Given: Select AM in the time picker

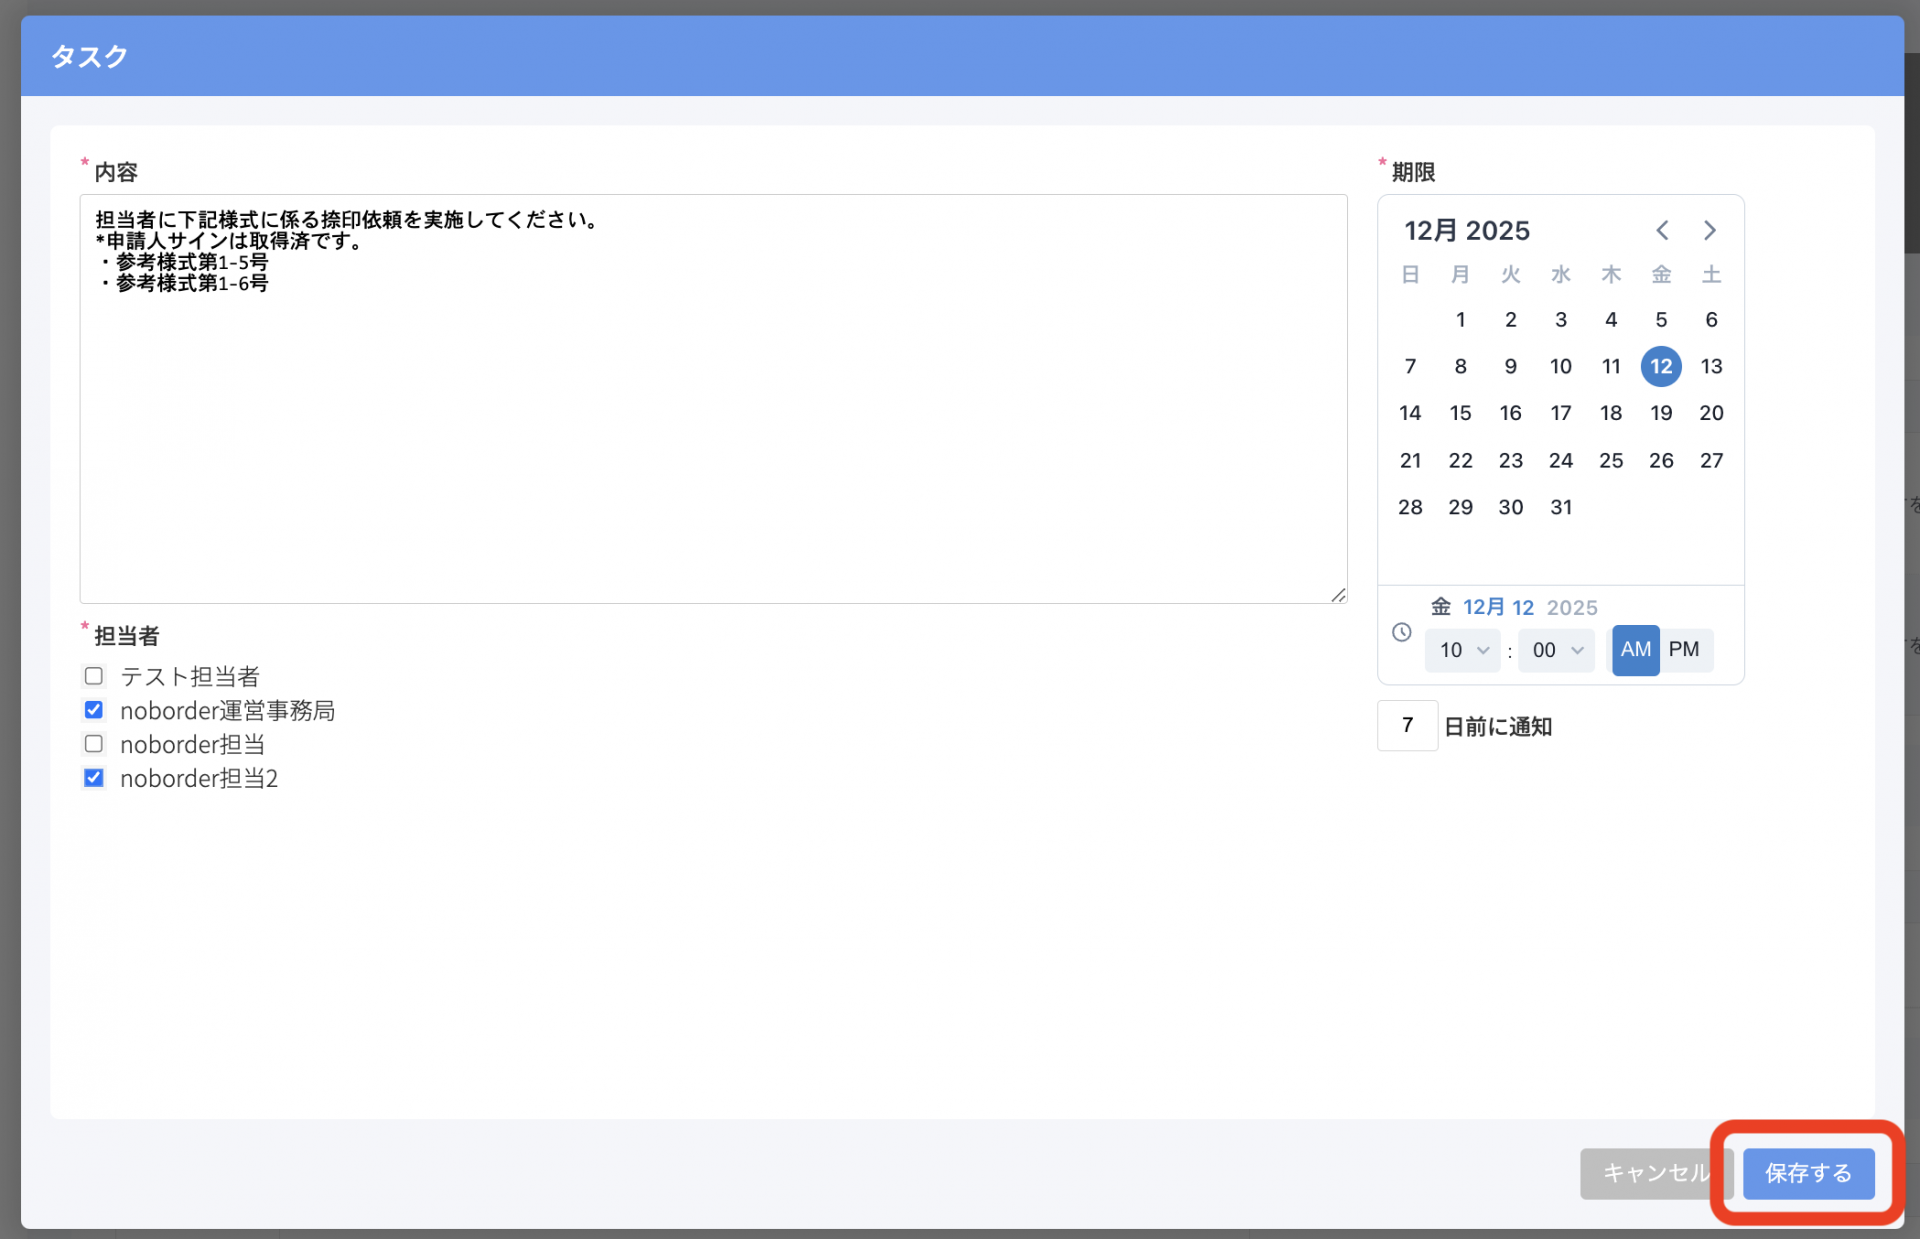Looking at the screenshot, I should [1635, 650].
